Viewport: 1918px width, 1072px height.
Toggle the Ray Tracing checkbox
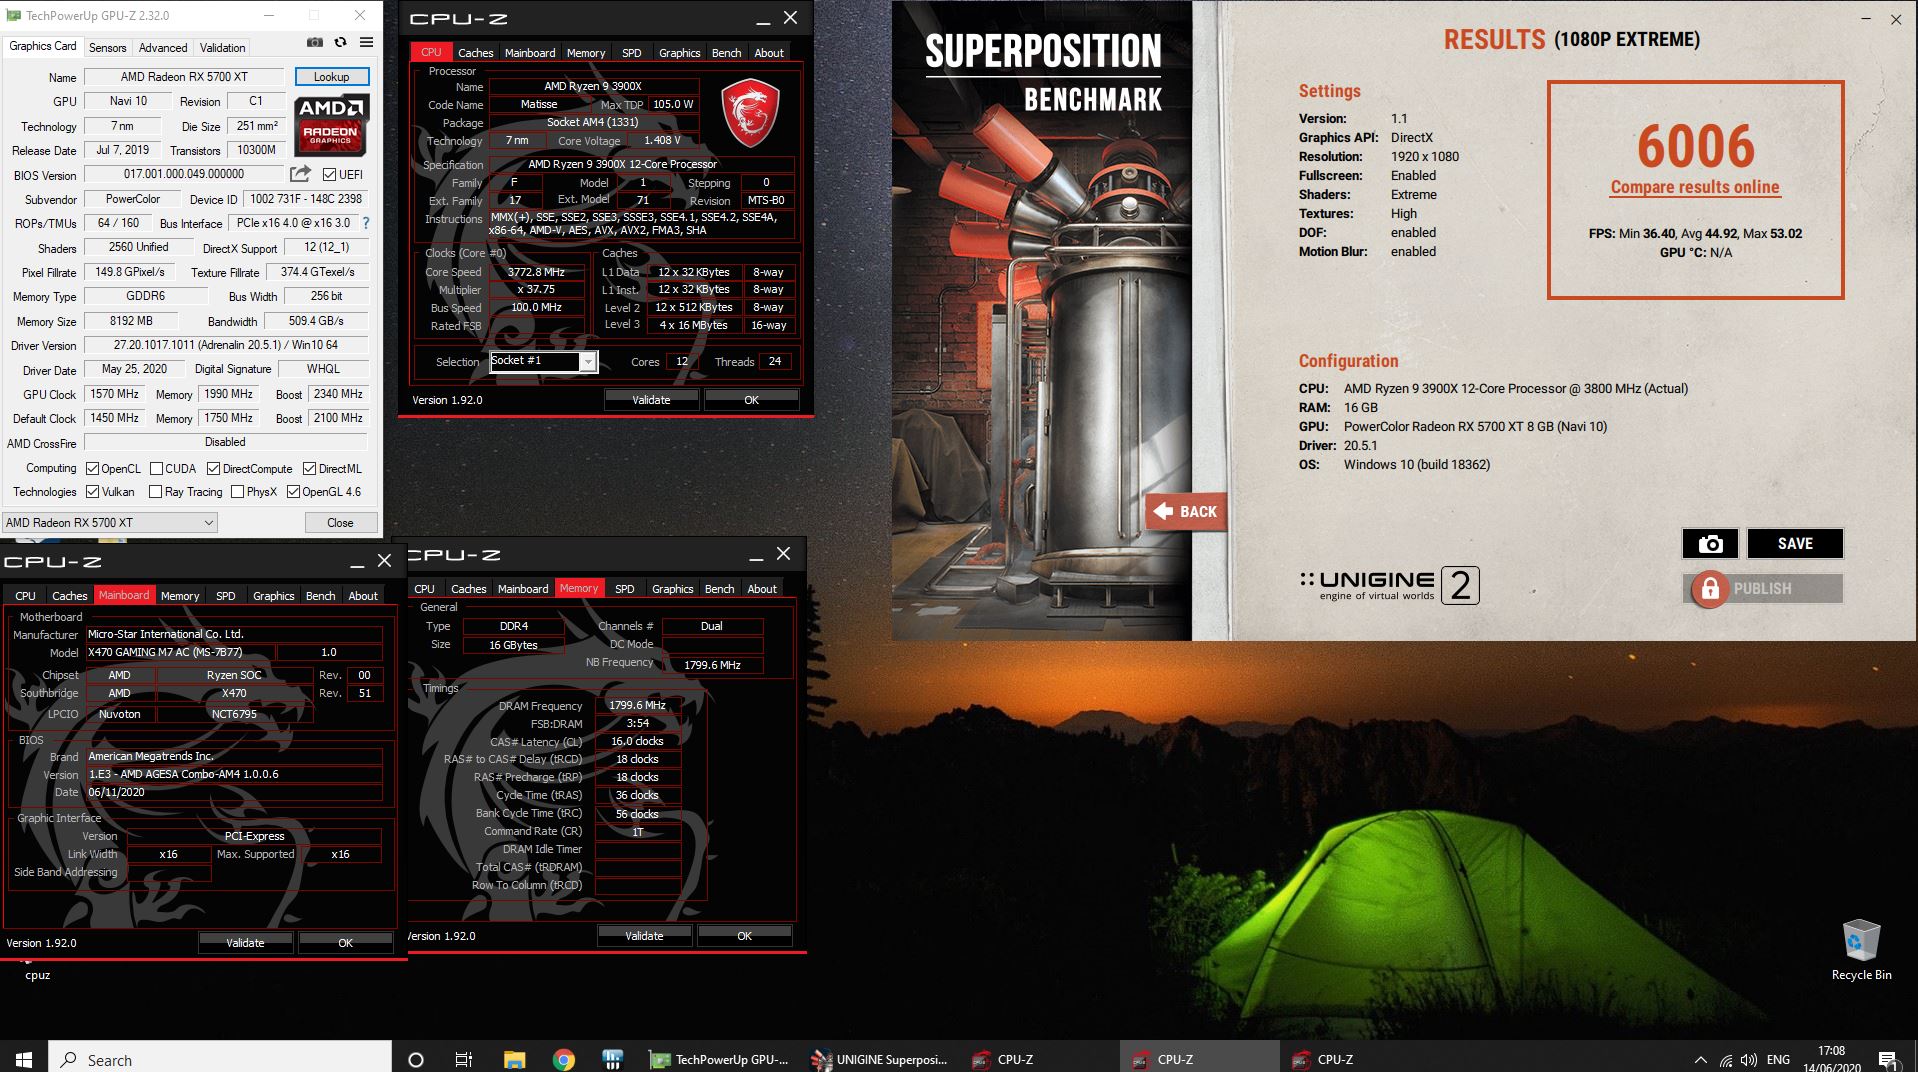click(x=155, y=491)
